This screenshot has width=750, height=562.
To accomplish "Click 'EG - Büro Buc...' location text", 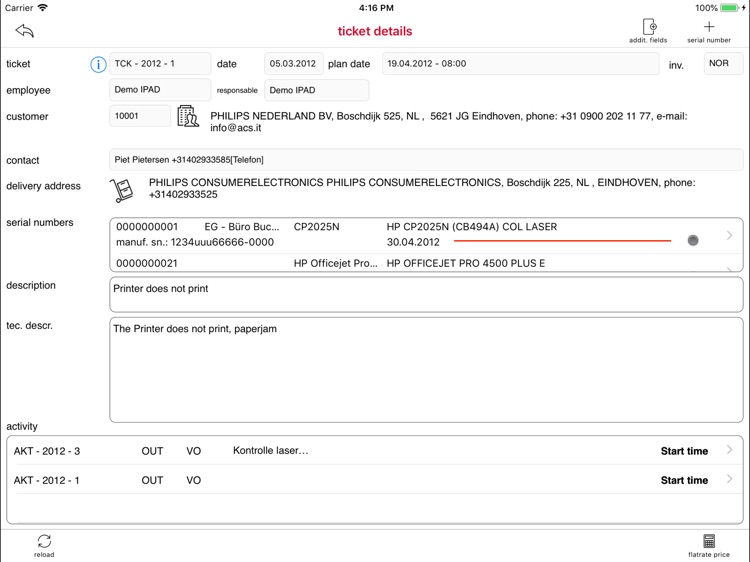I will click(x=242, y=227).
